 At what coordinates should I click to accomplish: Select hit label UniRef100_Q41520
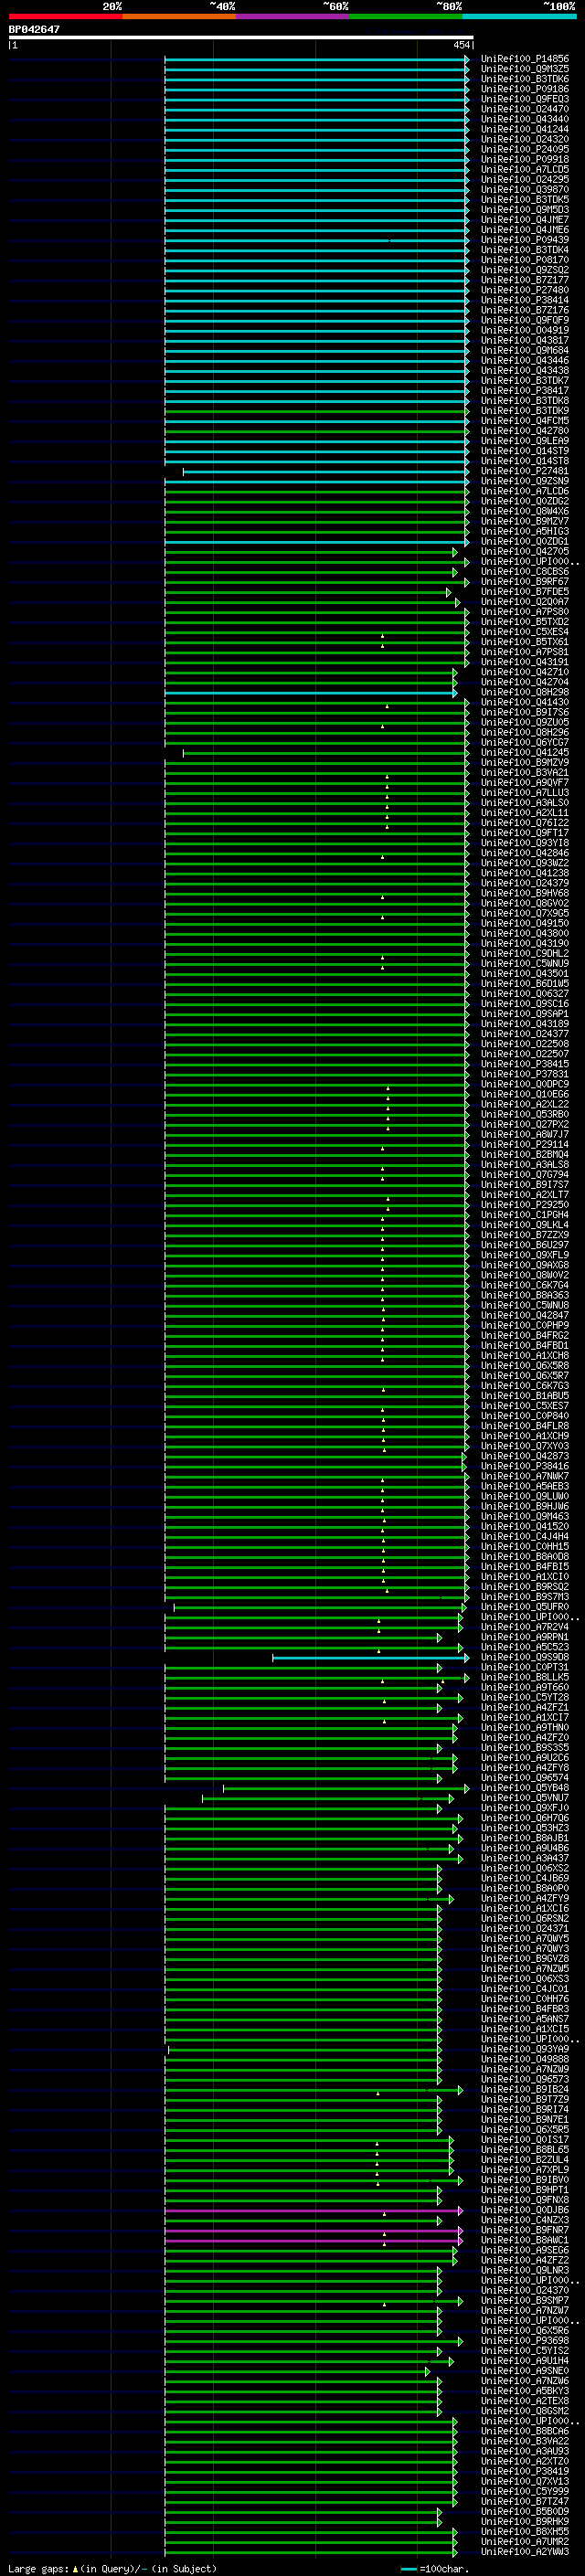pyautogui.click(x=525, y=1527)
